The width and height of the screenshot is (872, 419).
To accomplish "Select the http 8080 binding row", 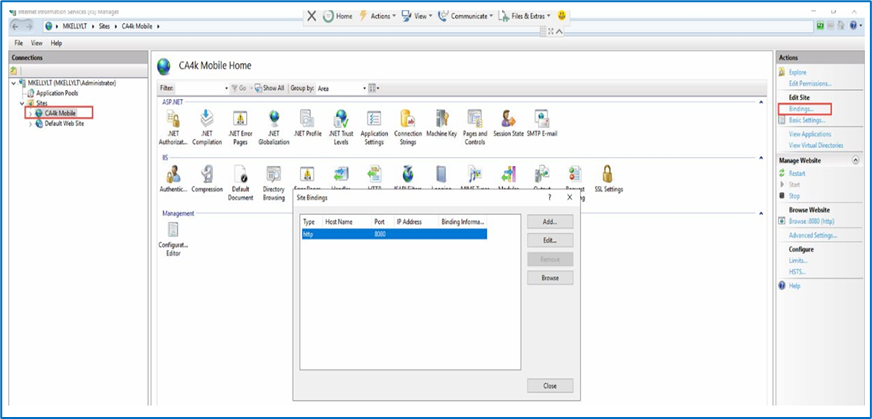I will 394,234.
